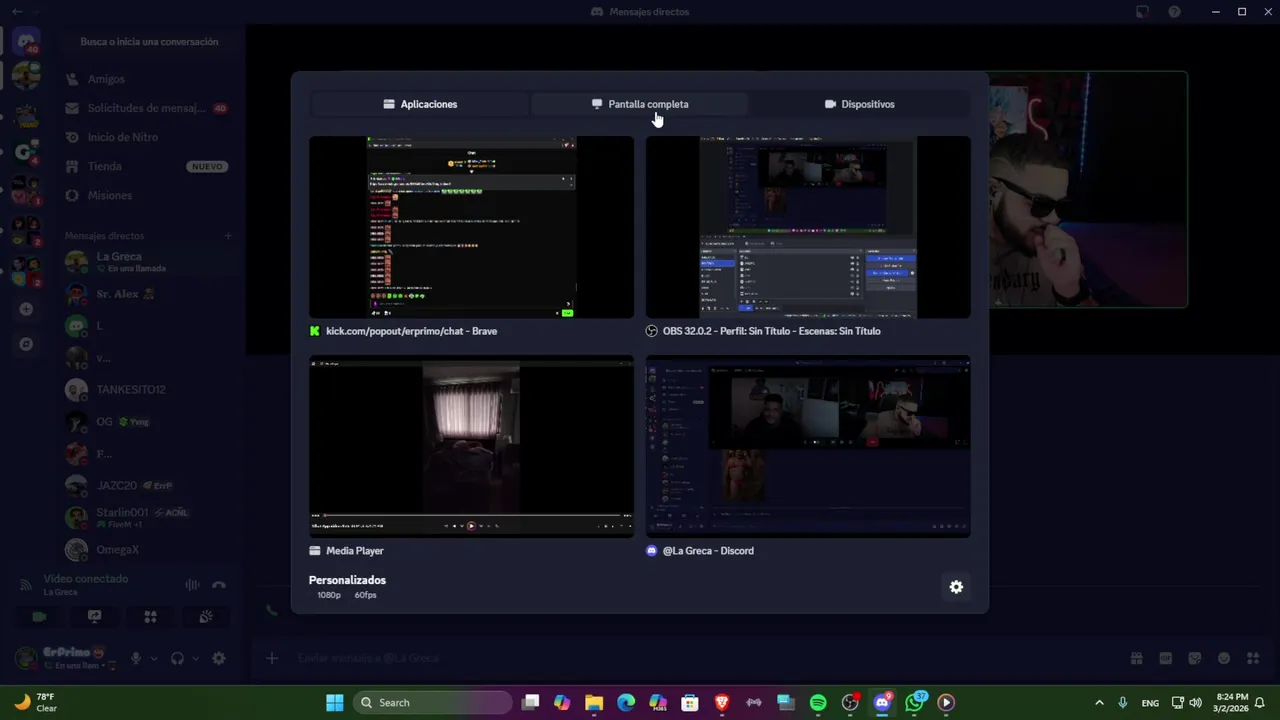Switch to the Aplicaciones tab
The image size is (1280, 720).
pyautogui.click(x=420, y=104)
